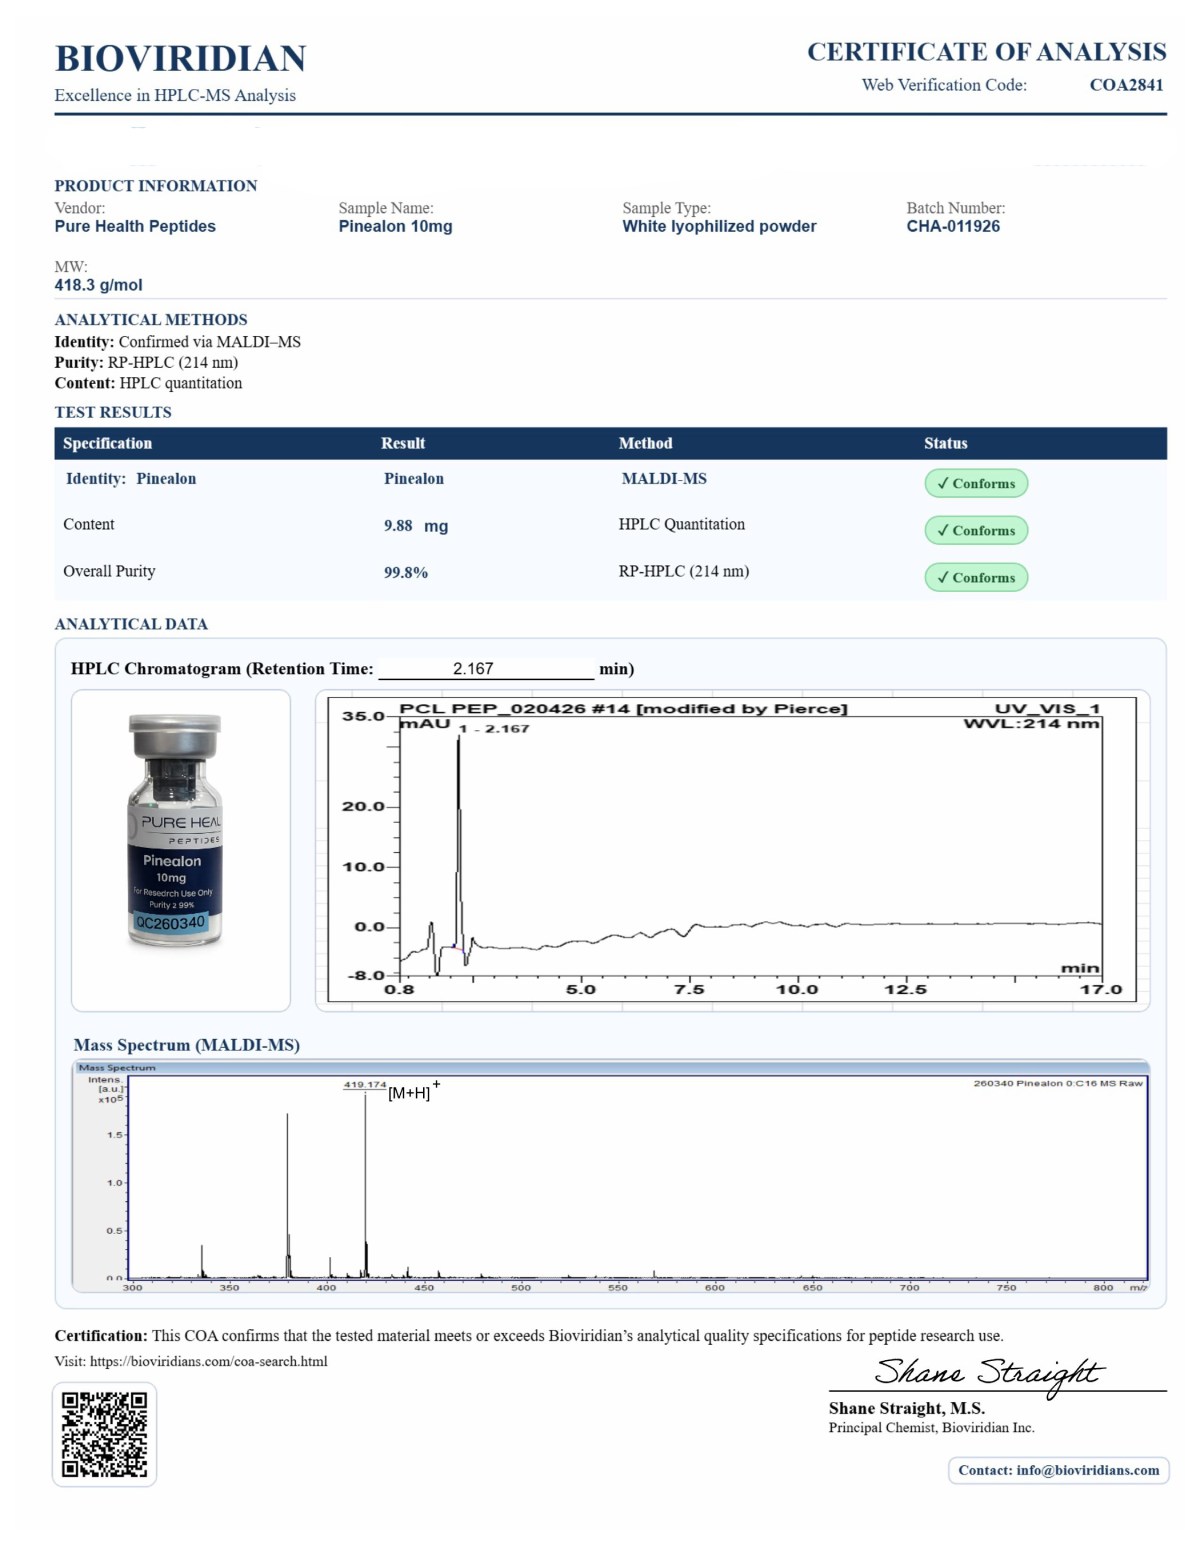Screen dimensions: 1200x1553
Task: Click the 99.8% overall purity result
Action: point(406,573)
